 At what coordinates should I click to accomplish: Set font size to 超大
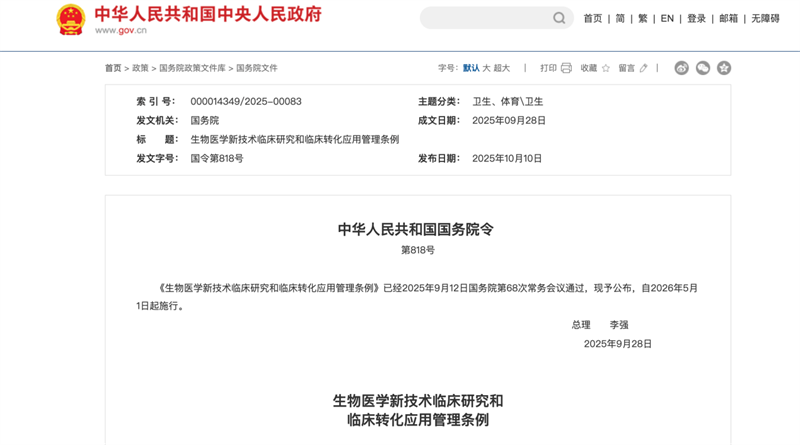tap(502, 68)
